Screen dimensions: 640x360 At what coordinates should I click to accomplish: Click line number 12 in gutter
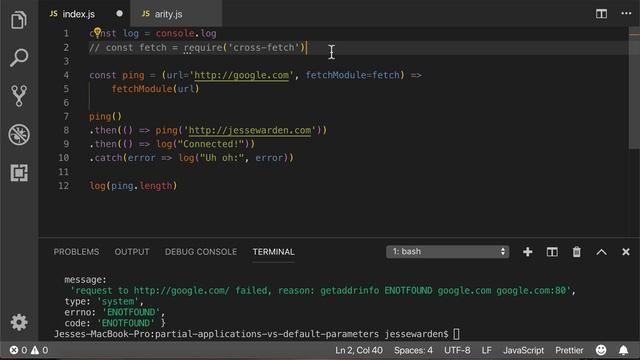tap(63, 186)
